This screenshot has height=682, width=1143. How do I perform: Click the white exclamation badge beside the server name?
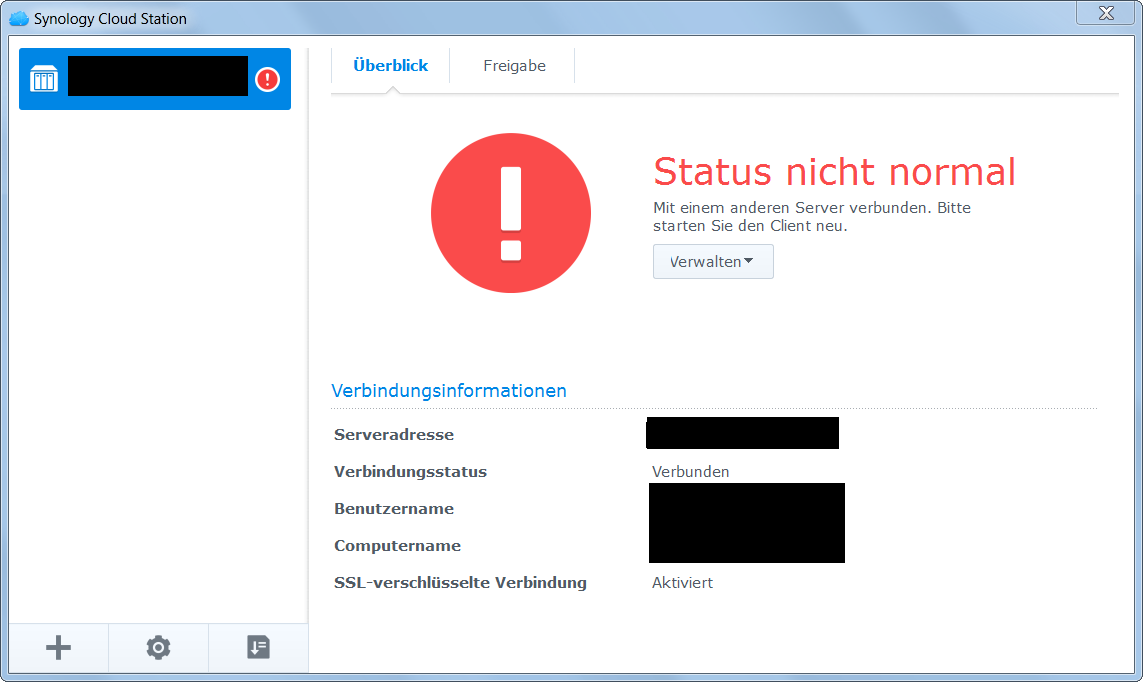(267, 79)
